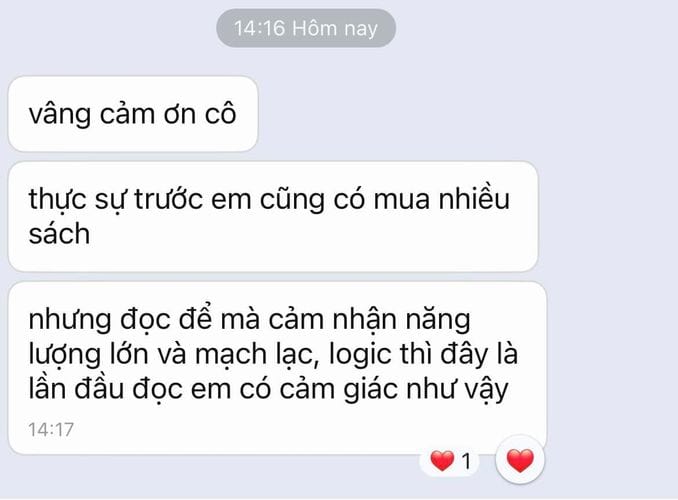The image size is (678, 500).
Task: Click the 14:17 message timestamp
Action: (51, 429)
